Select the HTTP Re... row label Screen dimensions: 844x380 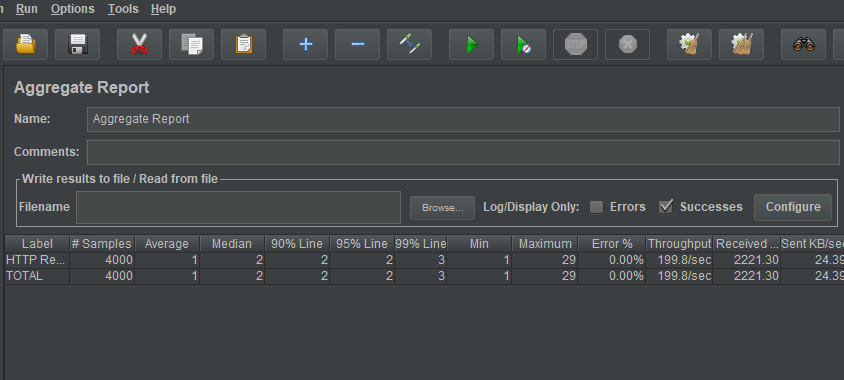click(37, 260)
